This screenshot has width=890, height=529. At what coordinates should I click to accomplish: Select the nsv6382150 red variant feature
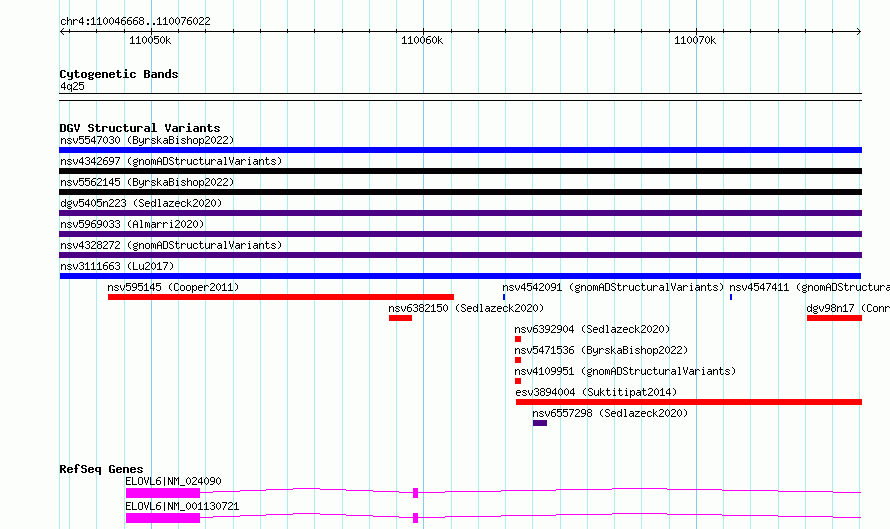pyautogui.click(x=400, y=318)
